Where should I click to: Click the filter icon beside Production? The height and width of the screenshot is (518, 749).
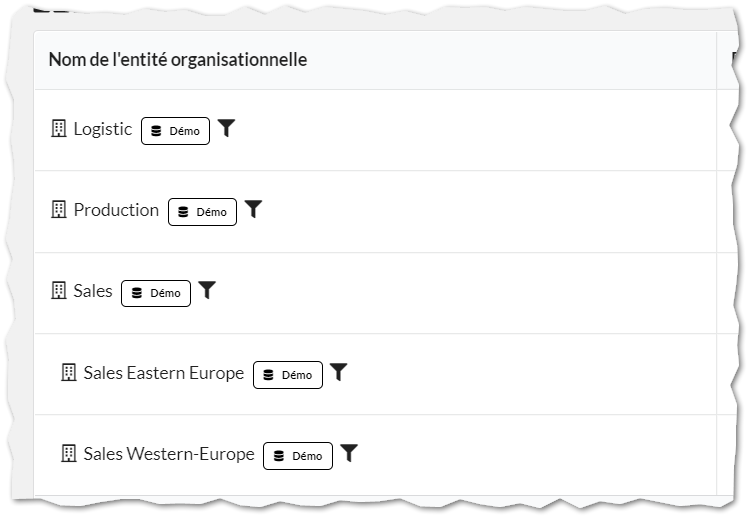(x=254, y=209)
